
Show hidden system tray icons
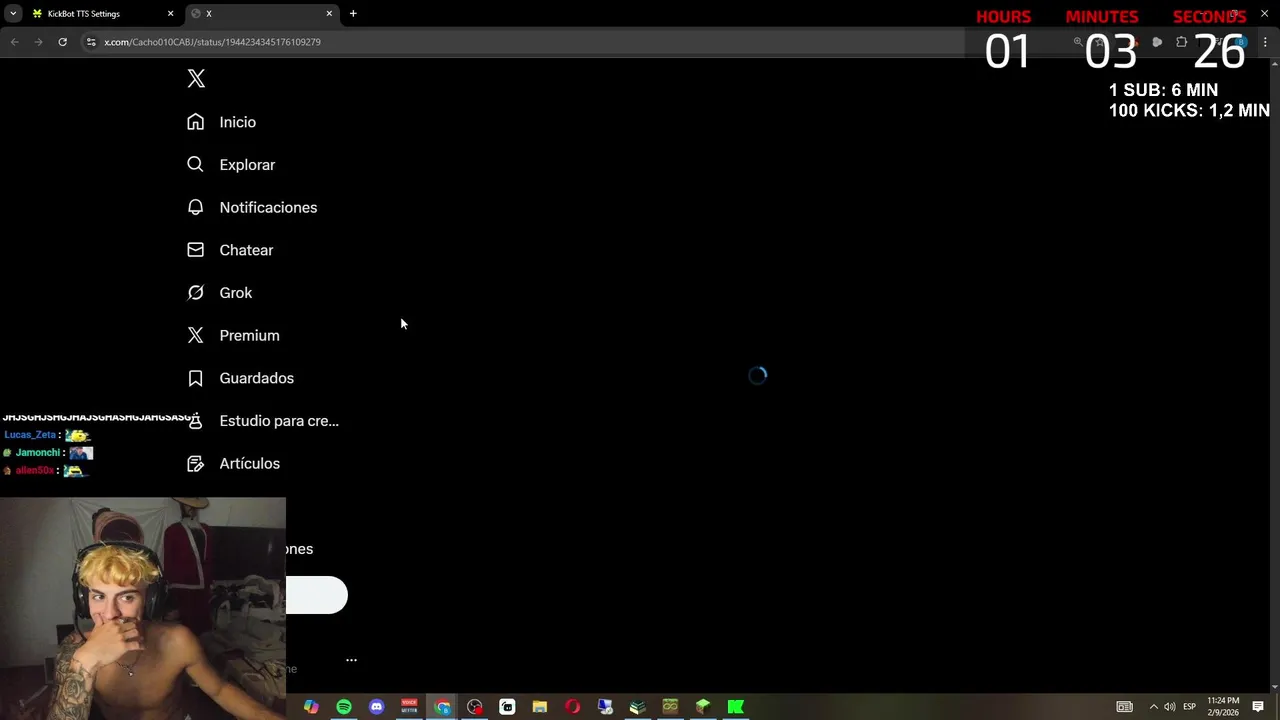(1153, 707)
